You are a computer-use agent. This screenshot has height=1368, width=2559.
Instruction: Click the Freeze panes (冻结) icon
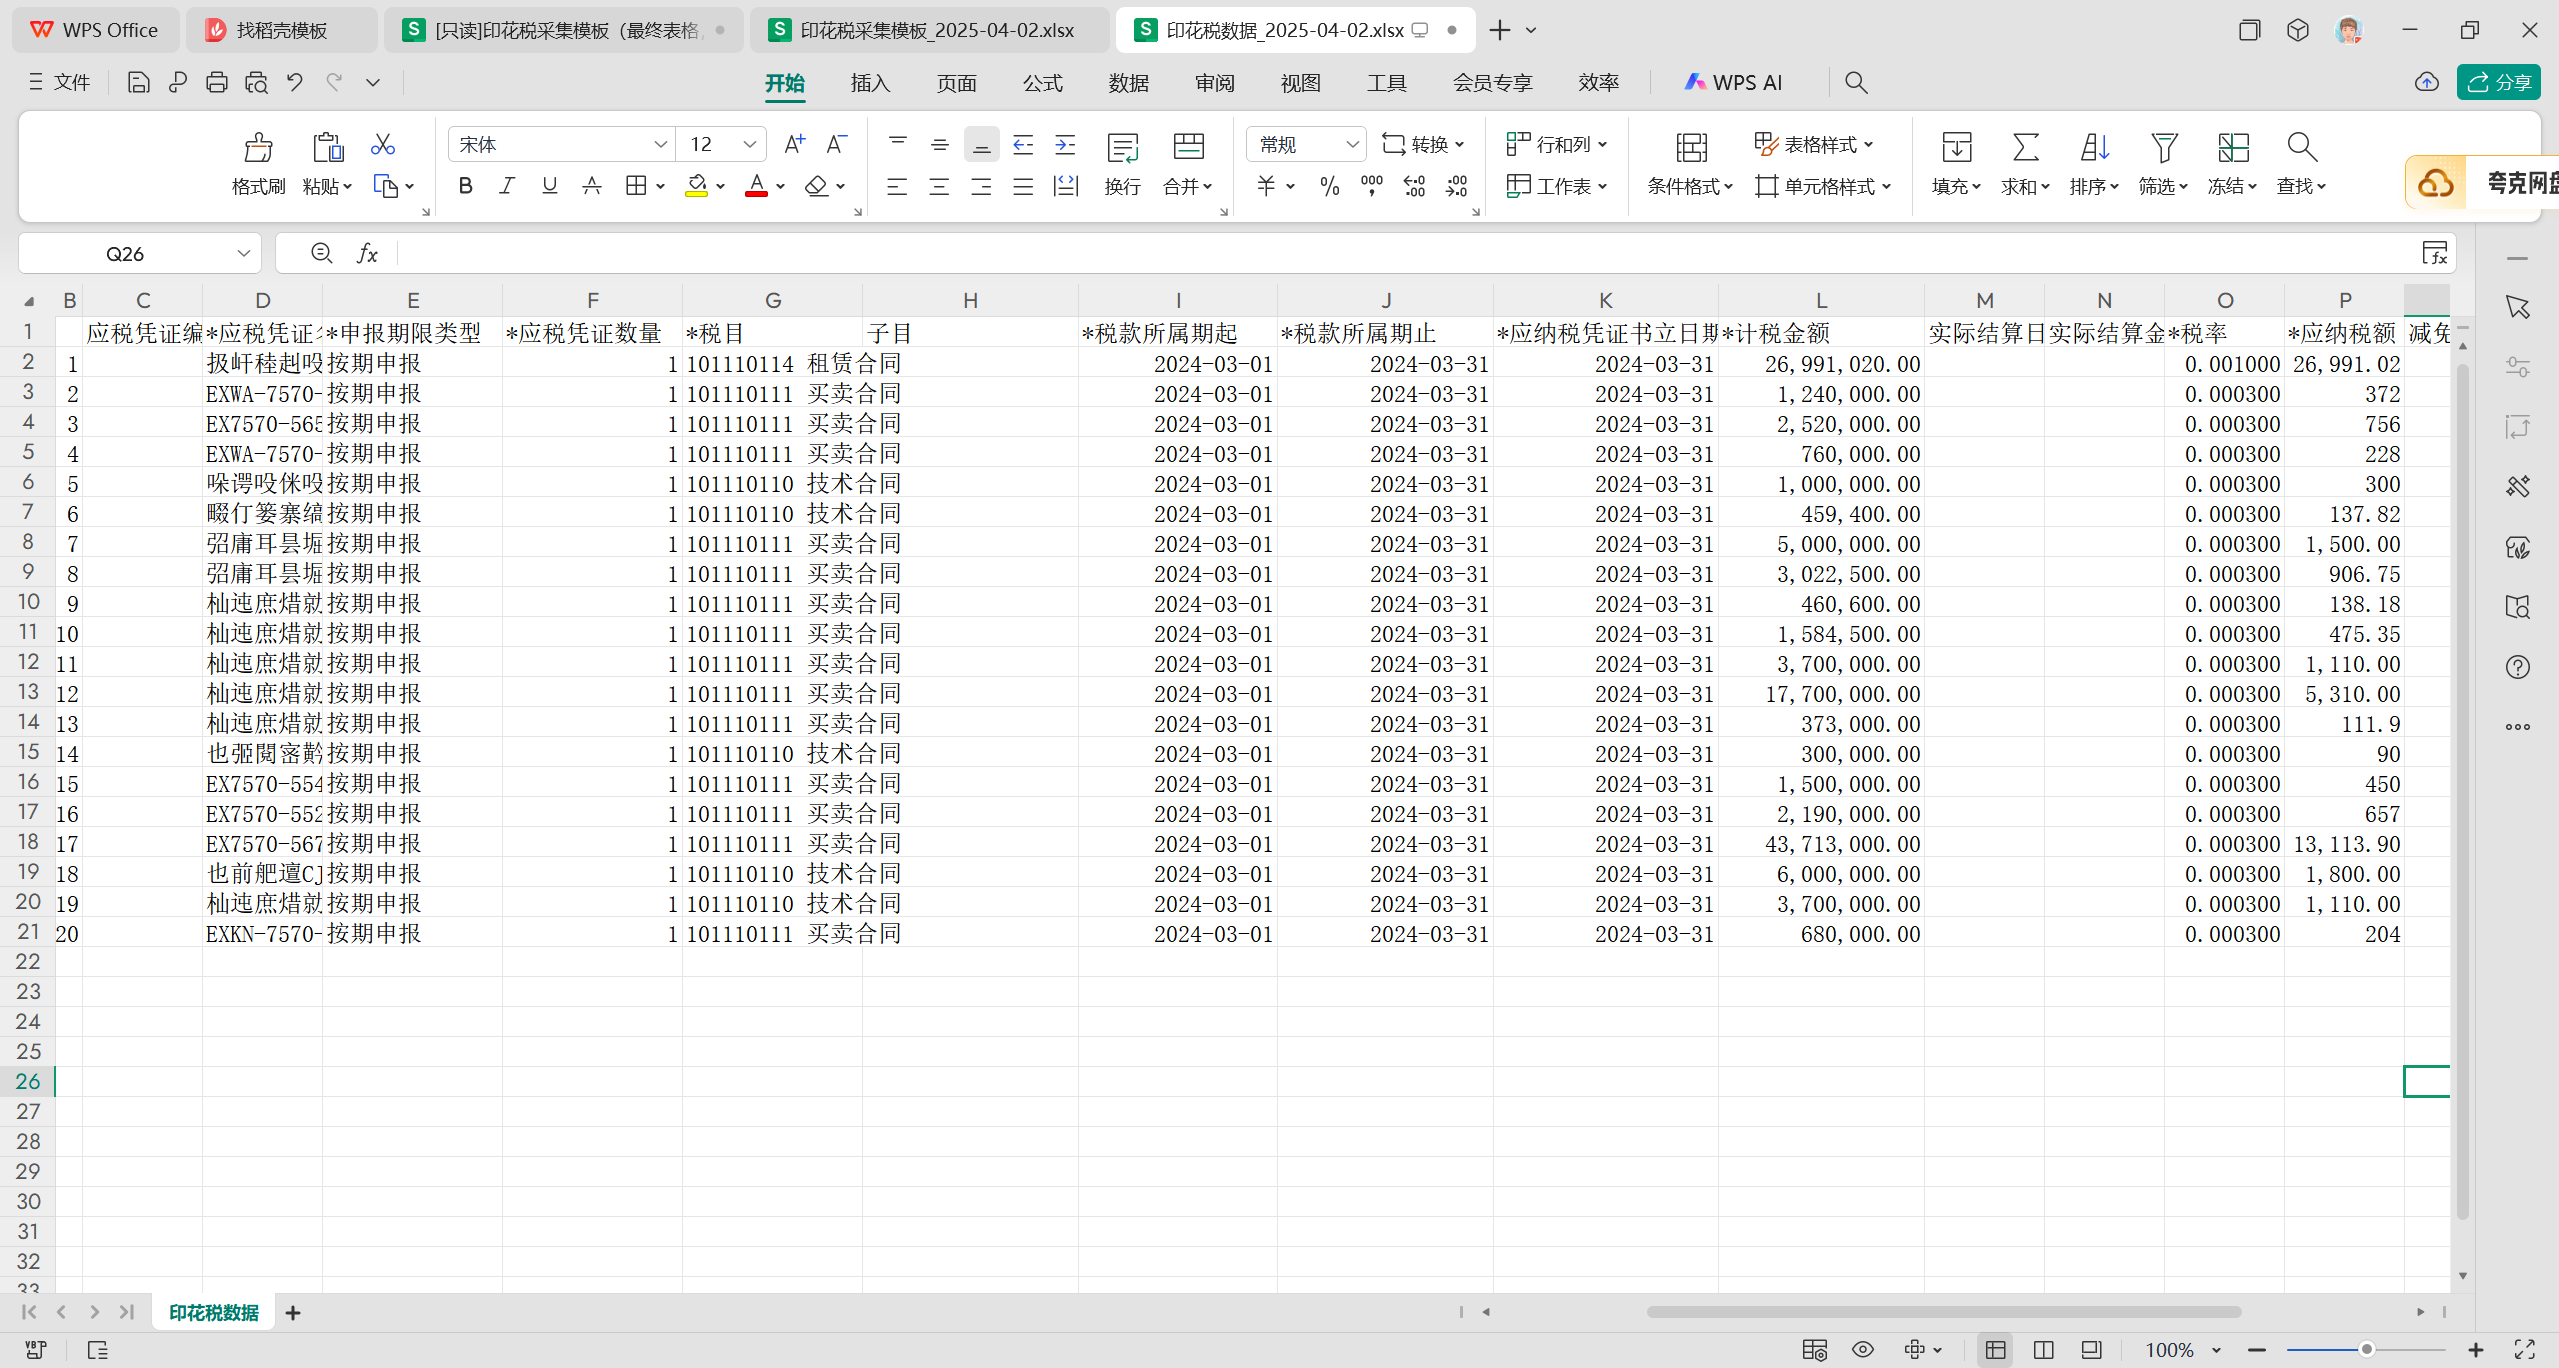coord(2233,148)
